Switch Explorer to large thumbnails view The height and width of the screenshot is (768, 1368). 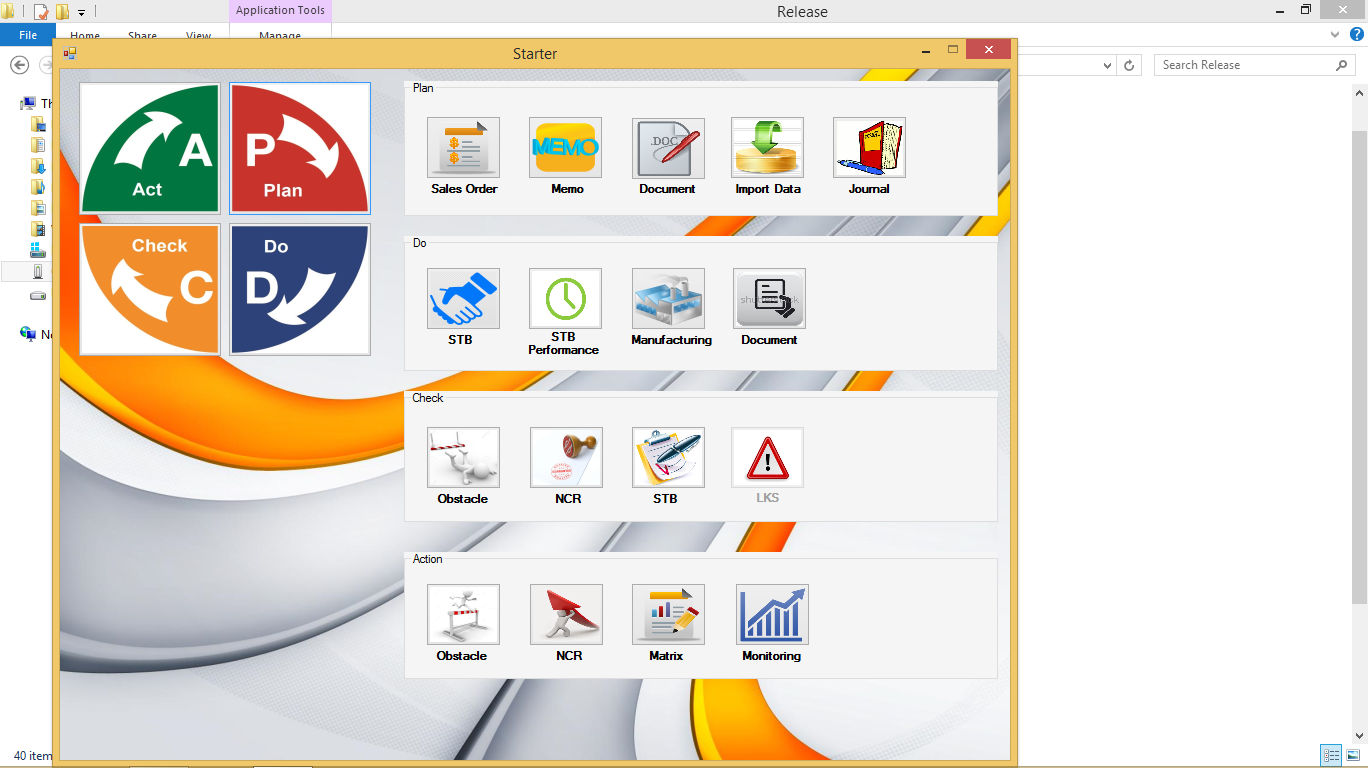click(1353, 755)
